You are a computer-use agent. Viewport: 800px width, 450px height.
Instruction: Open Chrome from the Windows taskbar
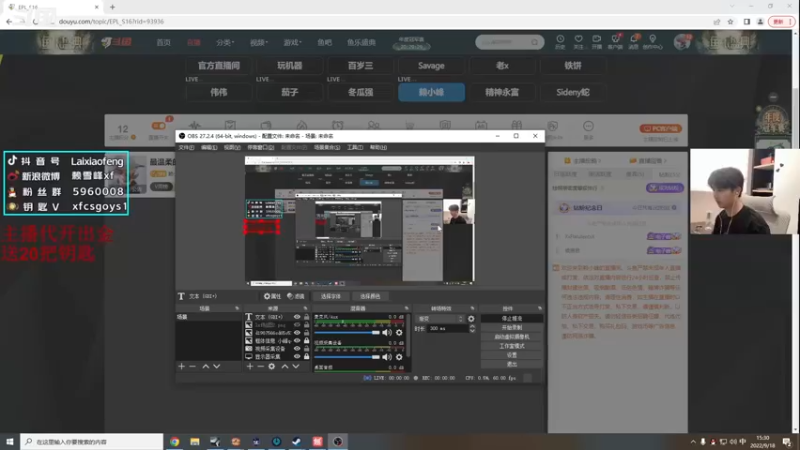[x=174, y=442]
